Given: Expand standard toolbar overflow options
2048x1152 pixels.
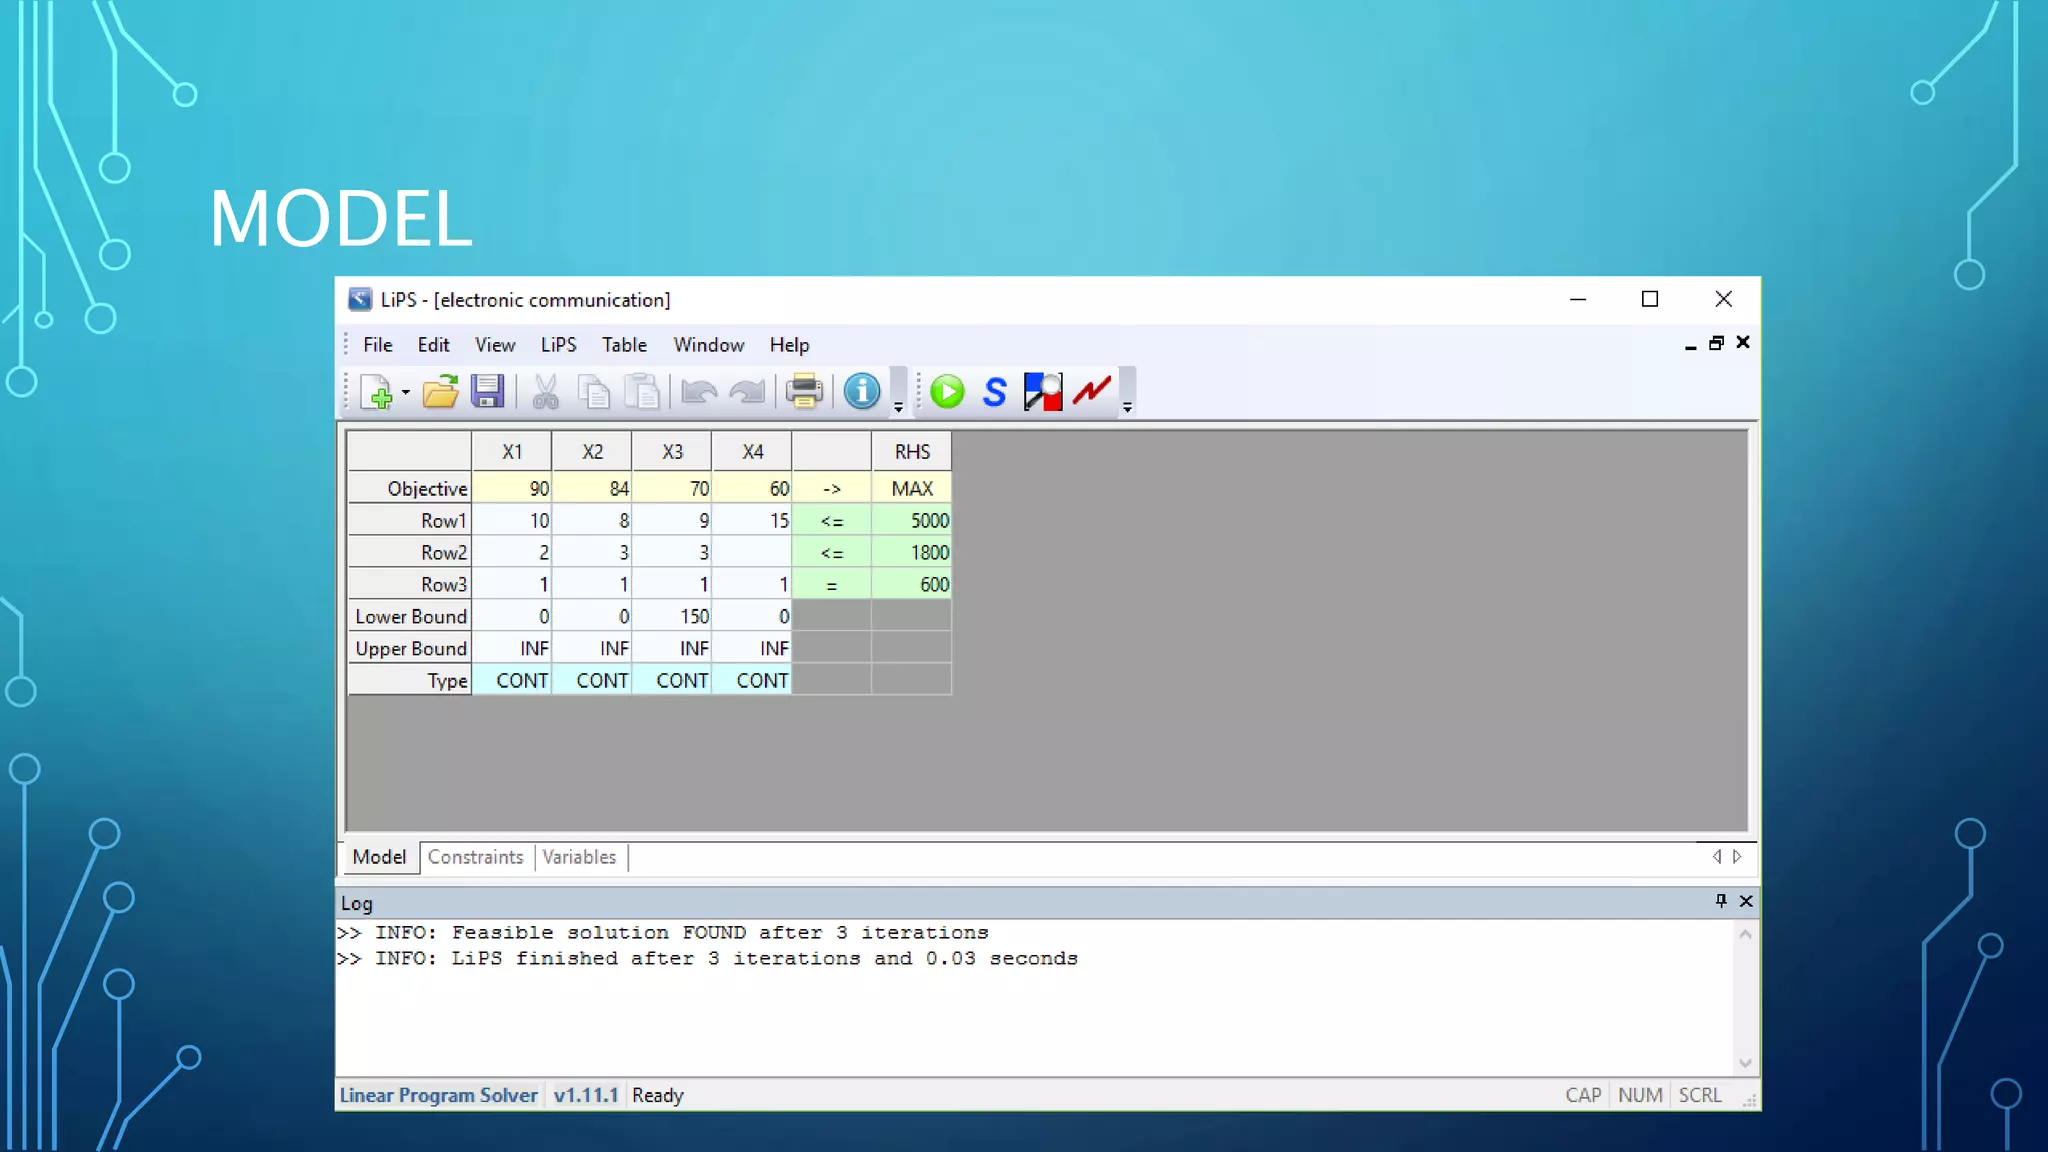Looking at the screenshot, I should 898,406.
